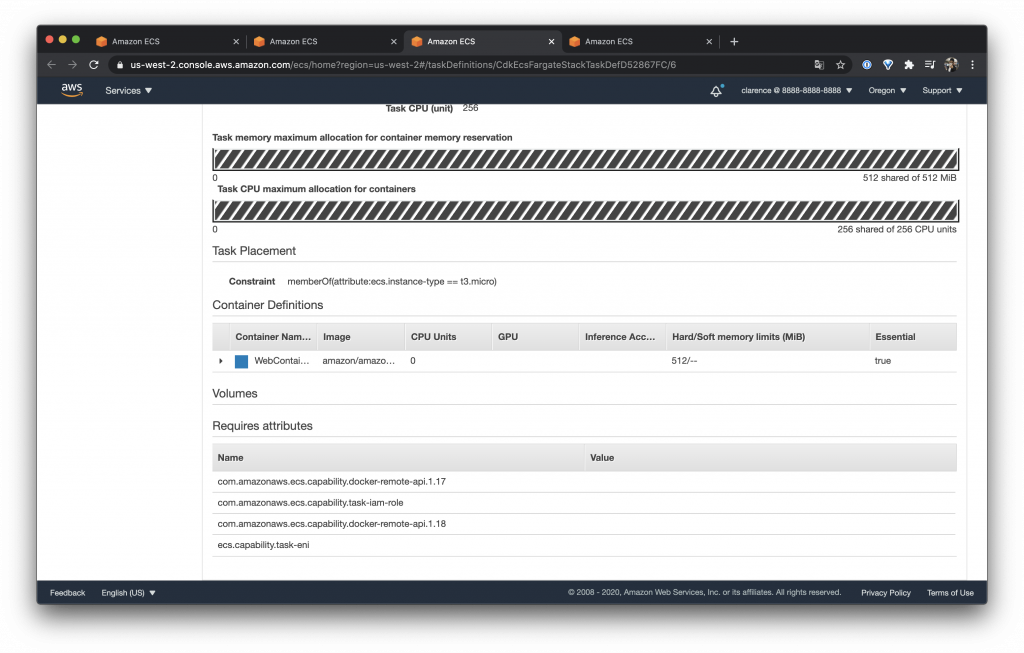Image resolution: width=1024 pixels, height=653 pixels.
Task: Click the translate page icon in address bar
Action: (819, 65)
